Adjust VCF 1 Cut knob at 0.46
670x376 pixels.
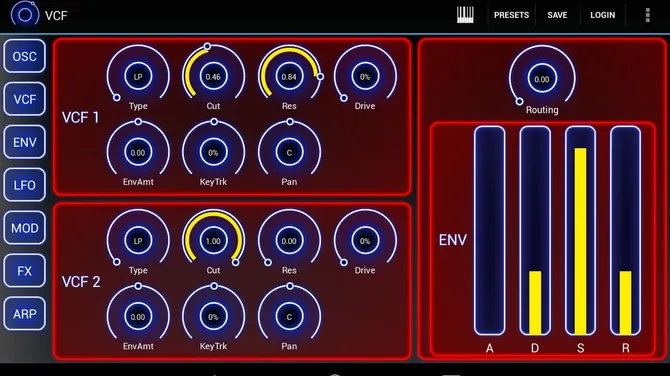[x=213, y=76]
